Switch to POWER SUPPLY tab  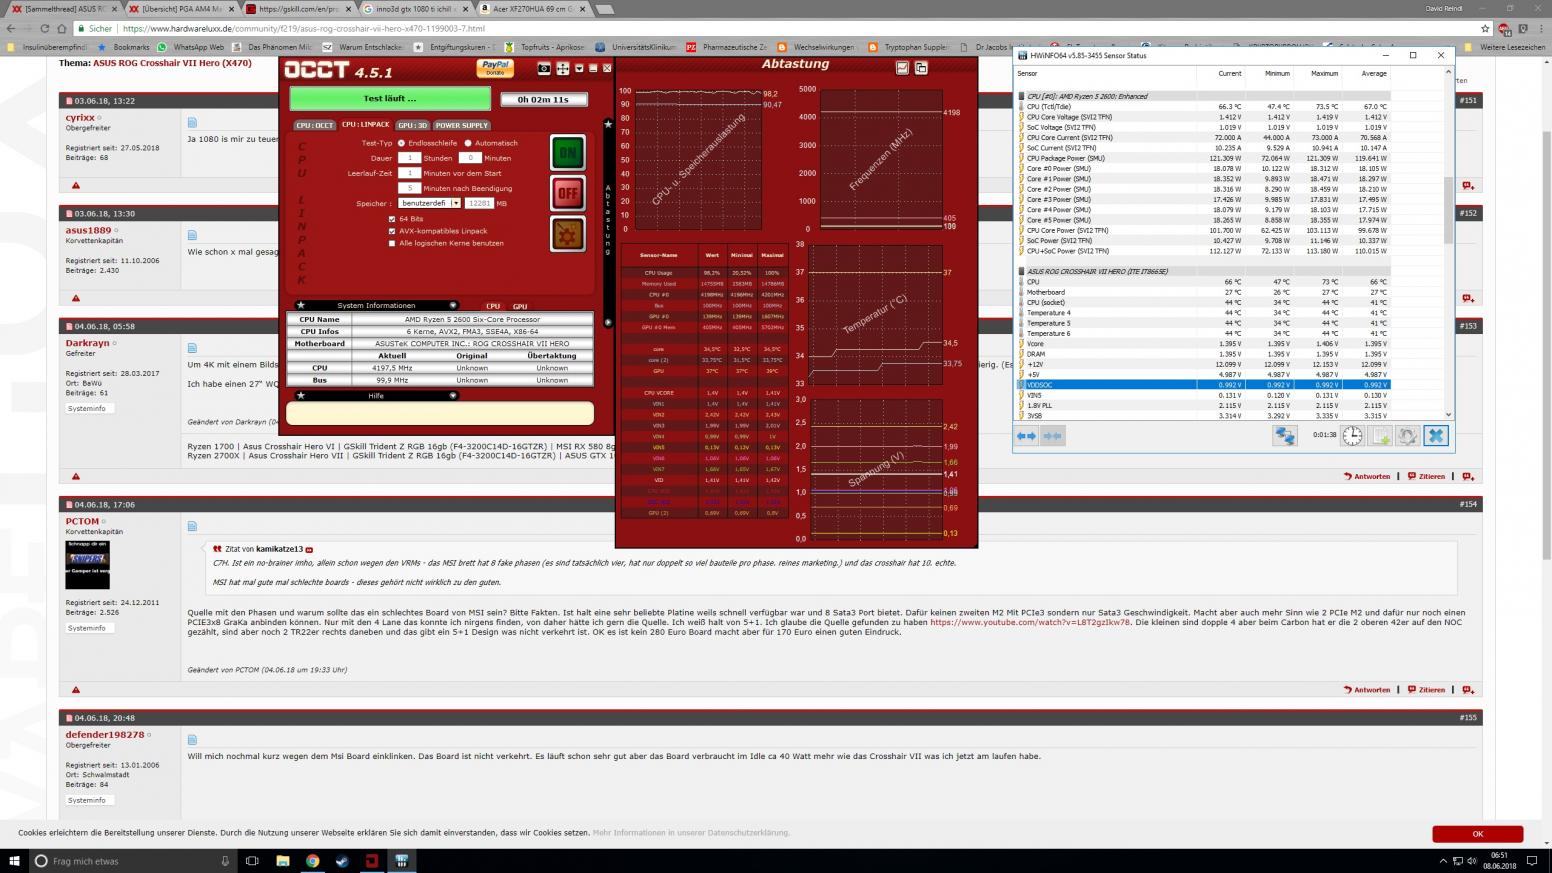pyautogui.click(x=461, y=125)
